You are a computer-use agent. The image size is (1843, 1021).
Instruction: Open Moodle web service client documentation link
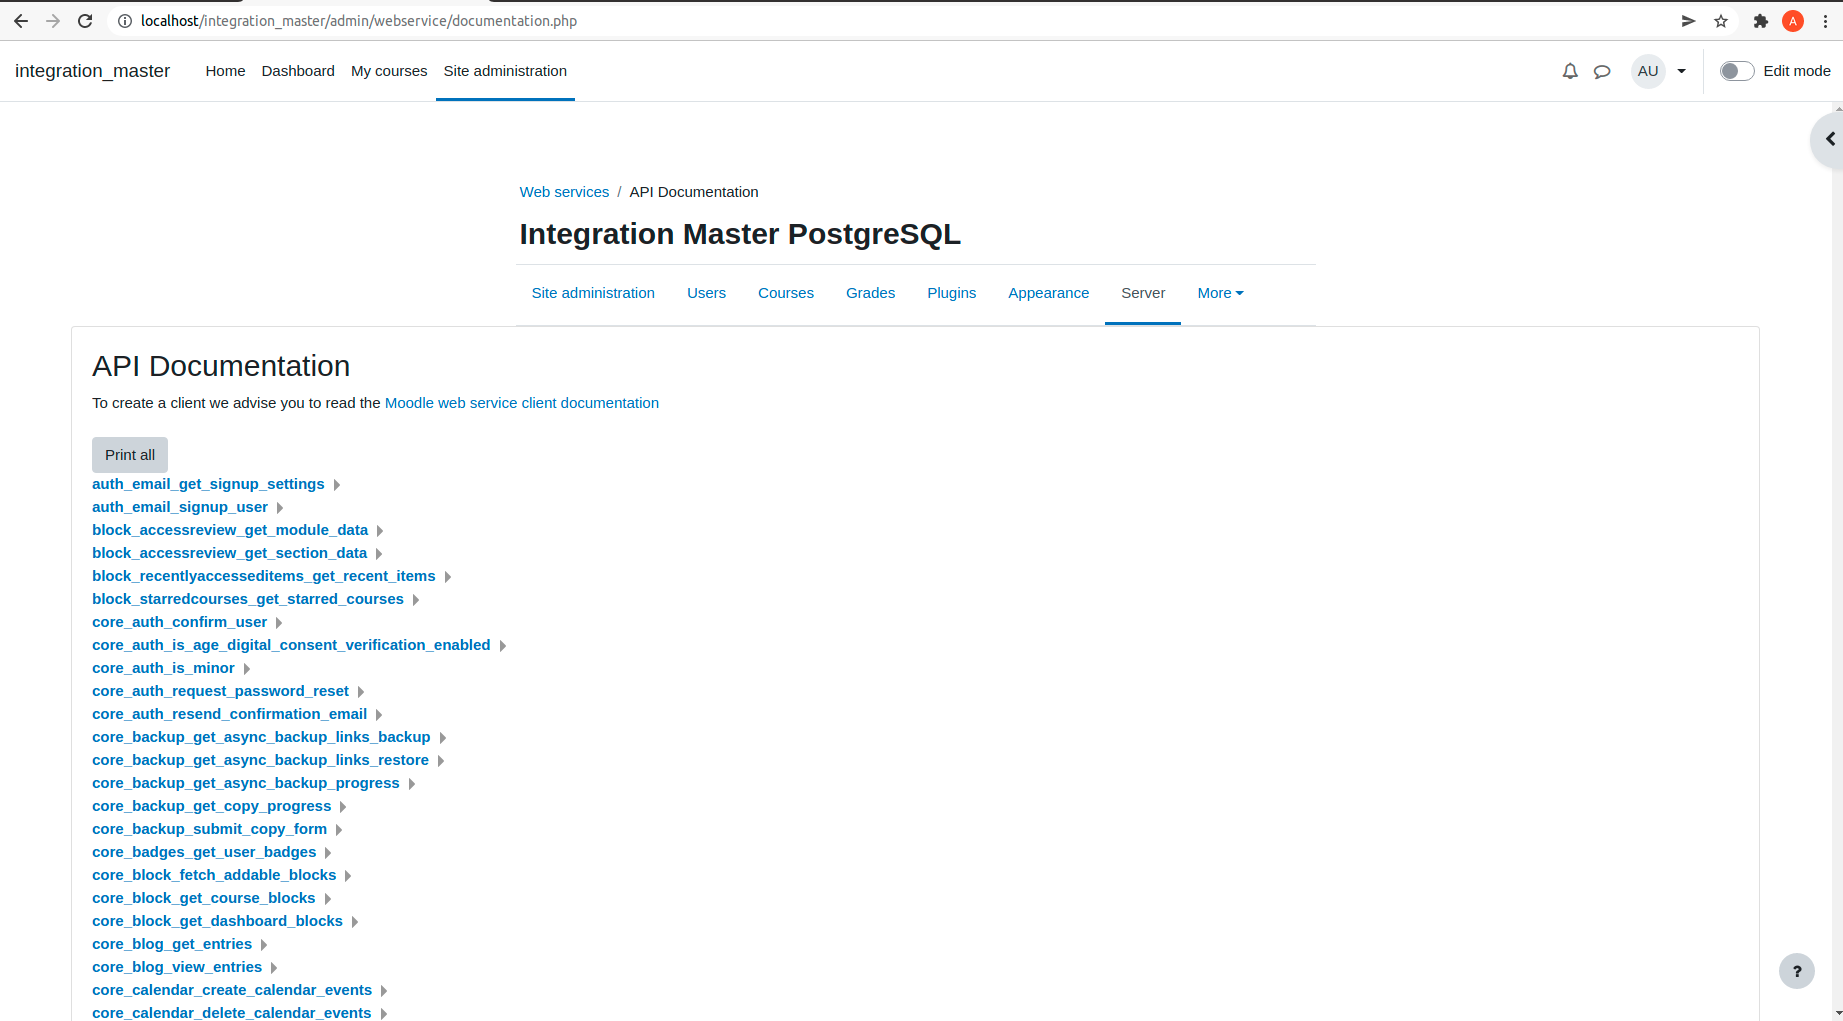click(x=522, y=403)
